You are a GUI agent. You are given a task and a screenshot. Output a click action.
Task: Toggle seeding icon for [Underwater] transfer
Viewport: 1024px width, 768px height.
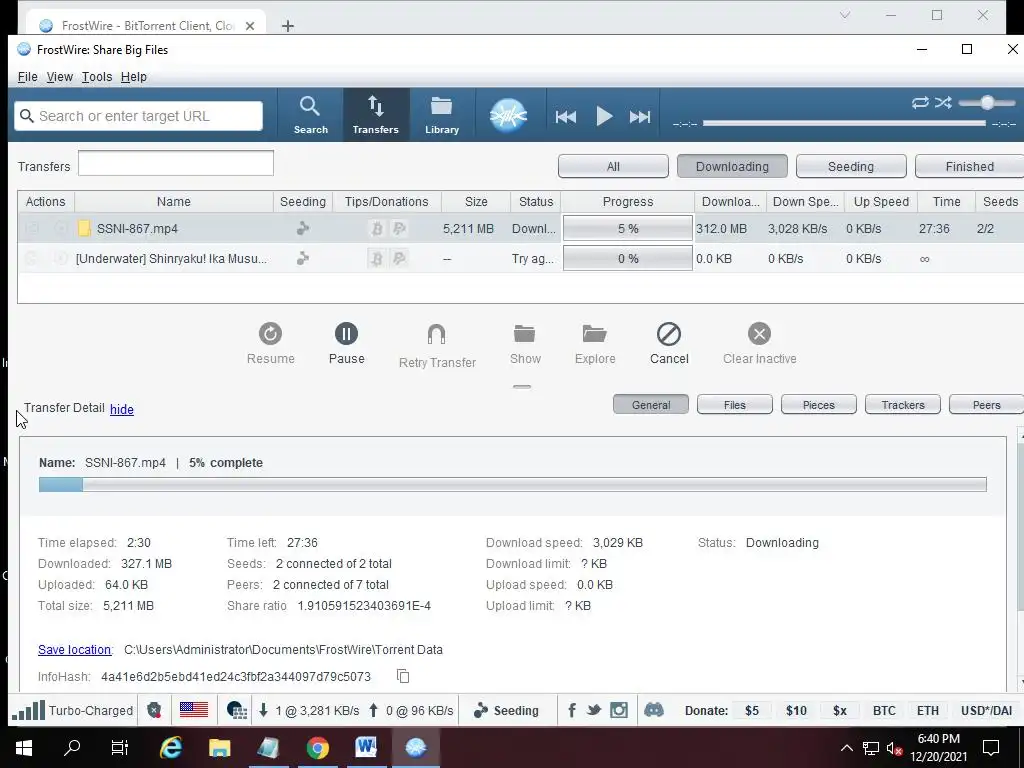coord(302,259)
